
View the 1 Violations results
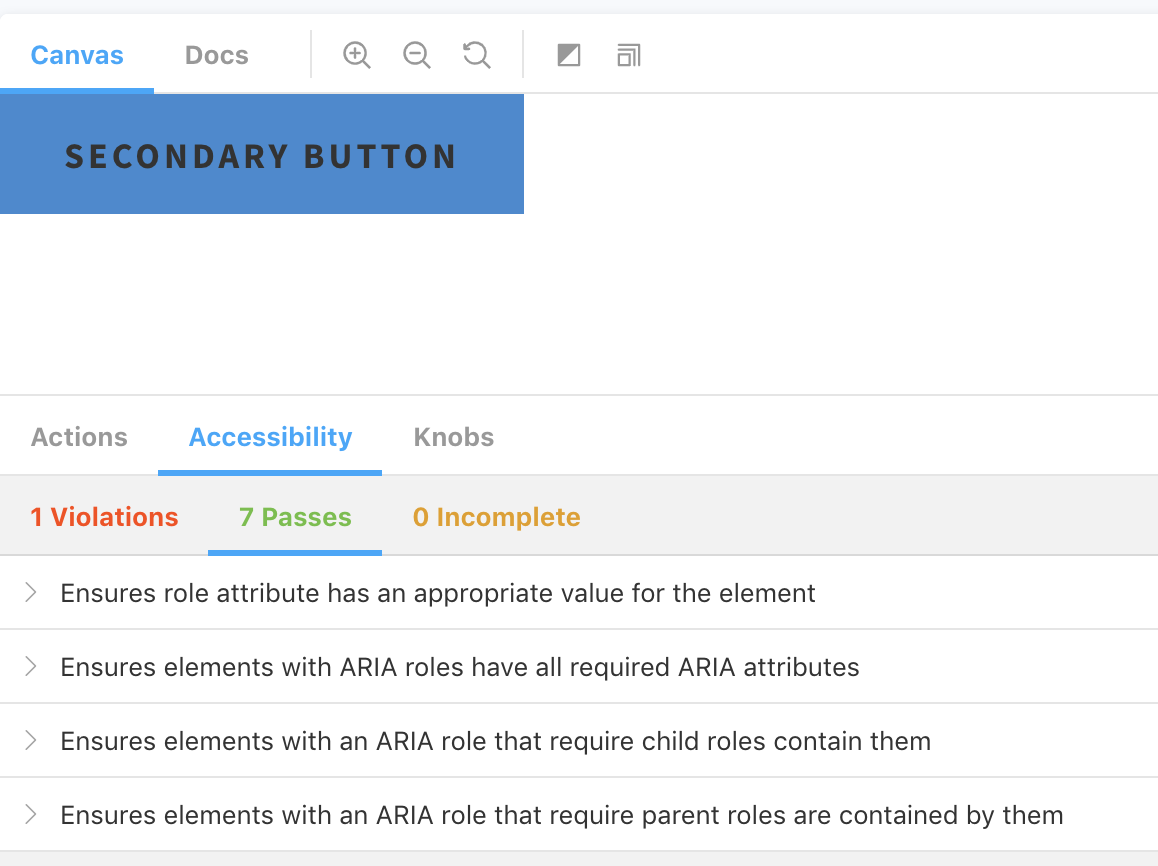pyautogui.click(x=104, y=517)
